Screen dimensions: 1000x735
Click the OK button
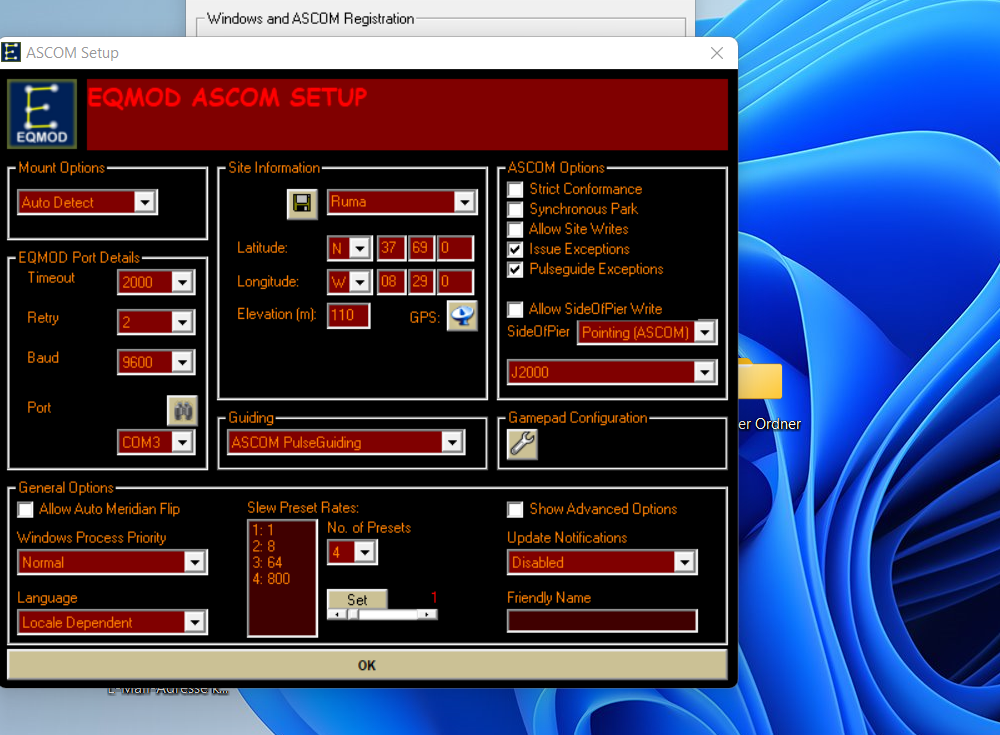point(367,665)
